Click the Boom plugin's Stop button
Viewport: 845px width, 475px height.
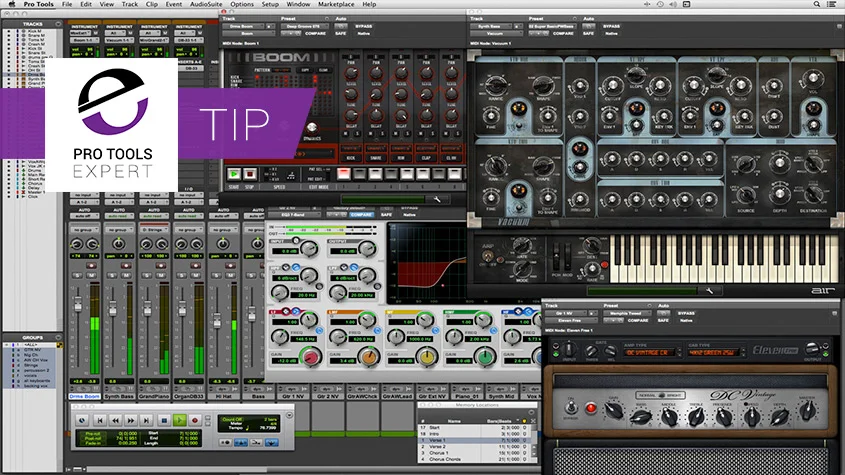pyautogui.click(x=250, y=174)
